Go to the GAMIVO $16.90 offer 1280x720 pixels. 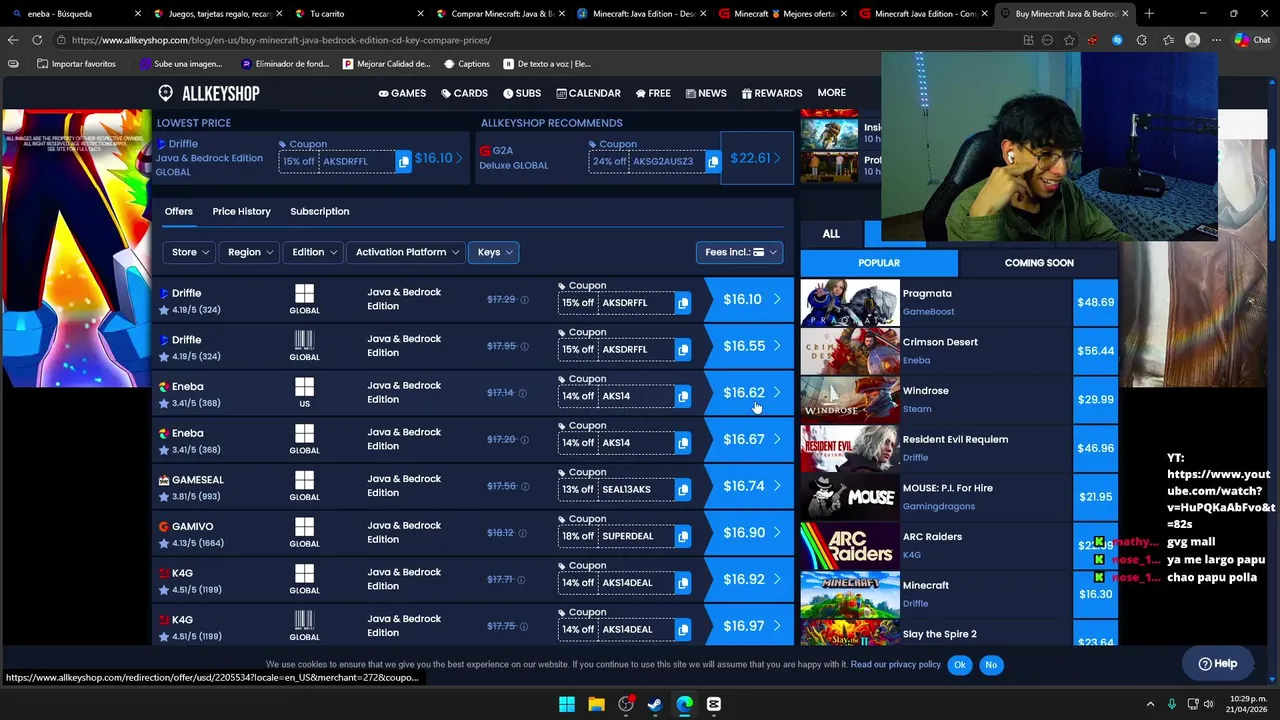tap(751, 533)
